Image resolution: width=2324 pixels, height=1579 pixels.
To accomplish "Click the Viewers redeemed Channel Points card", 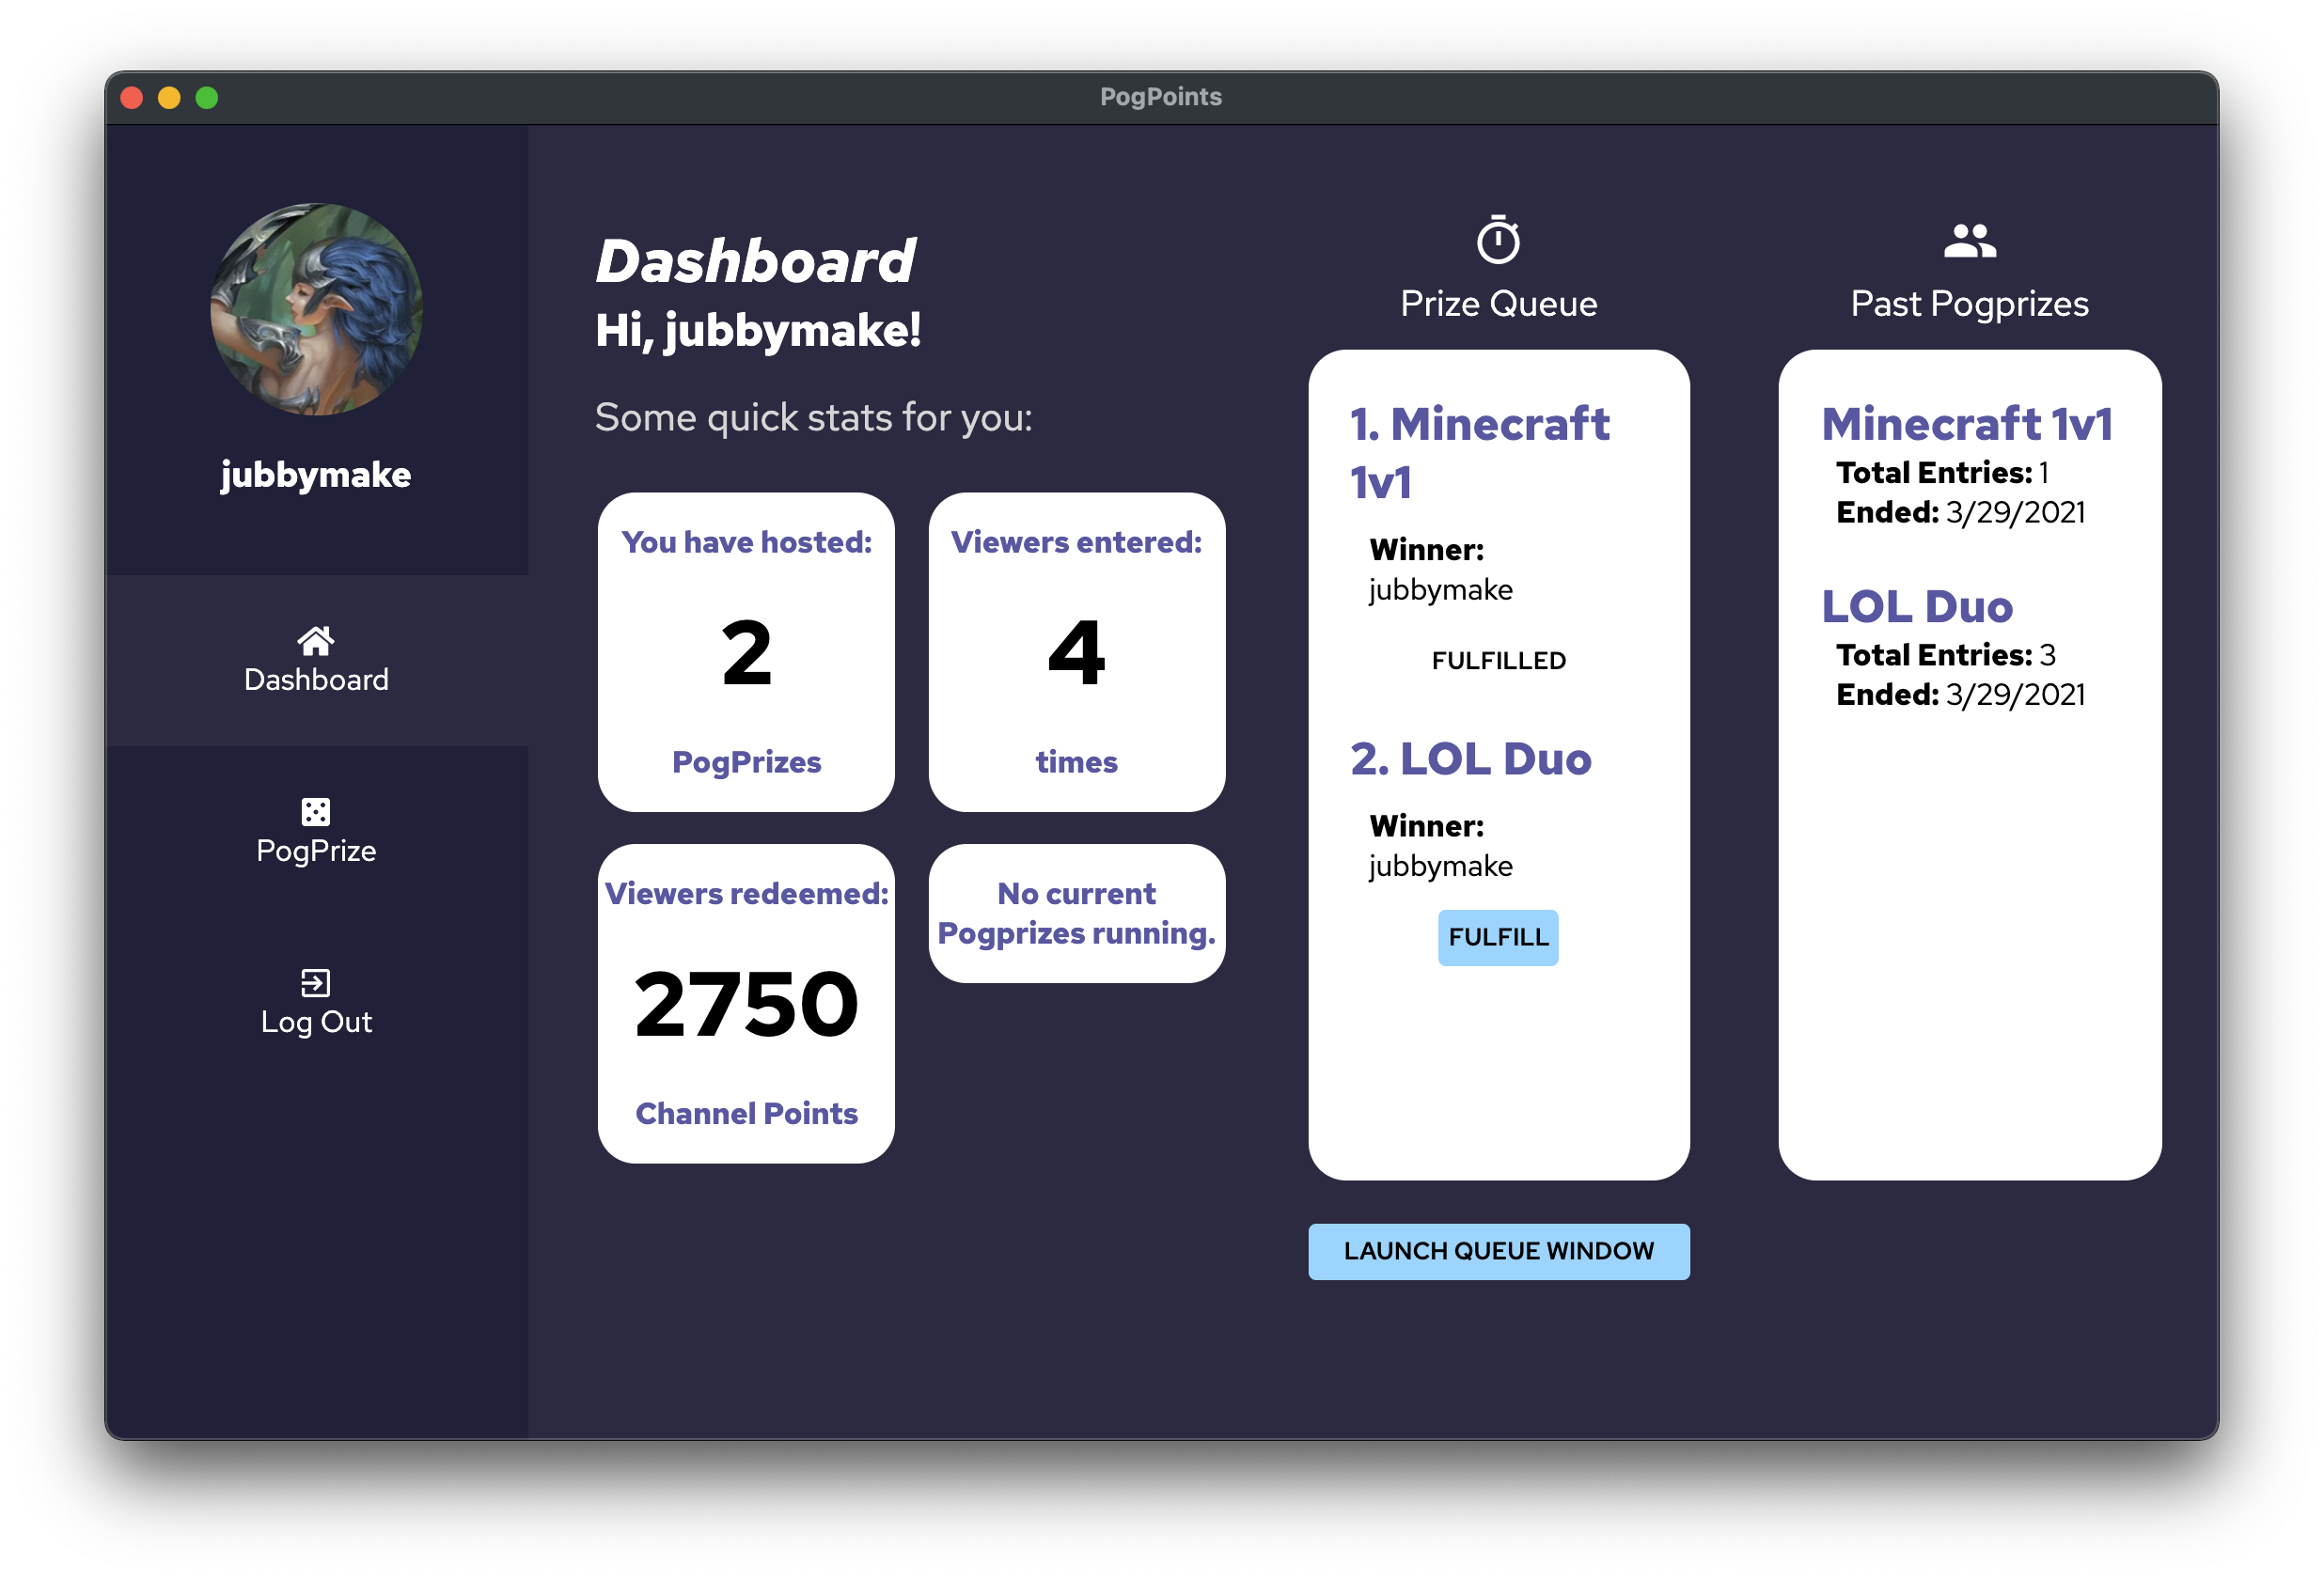I will [746, 1003].
